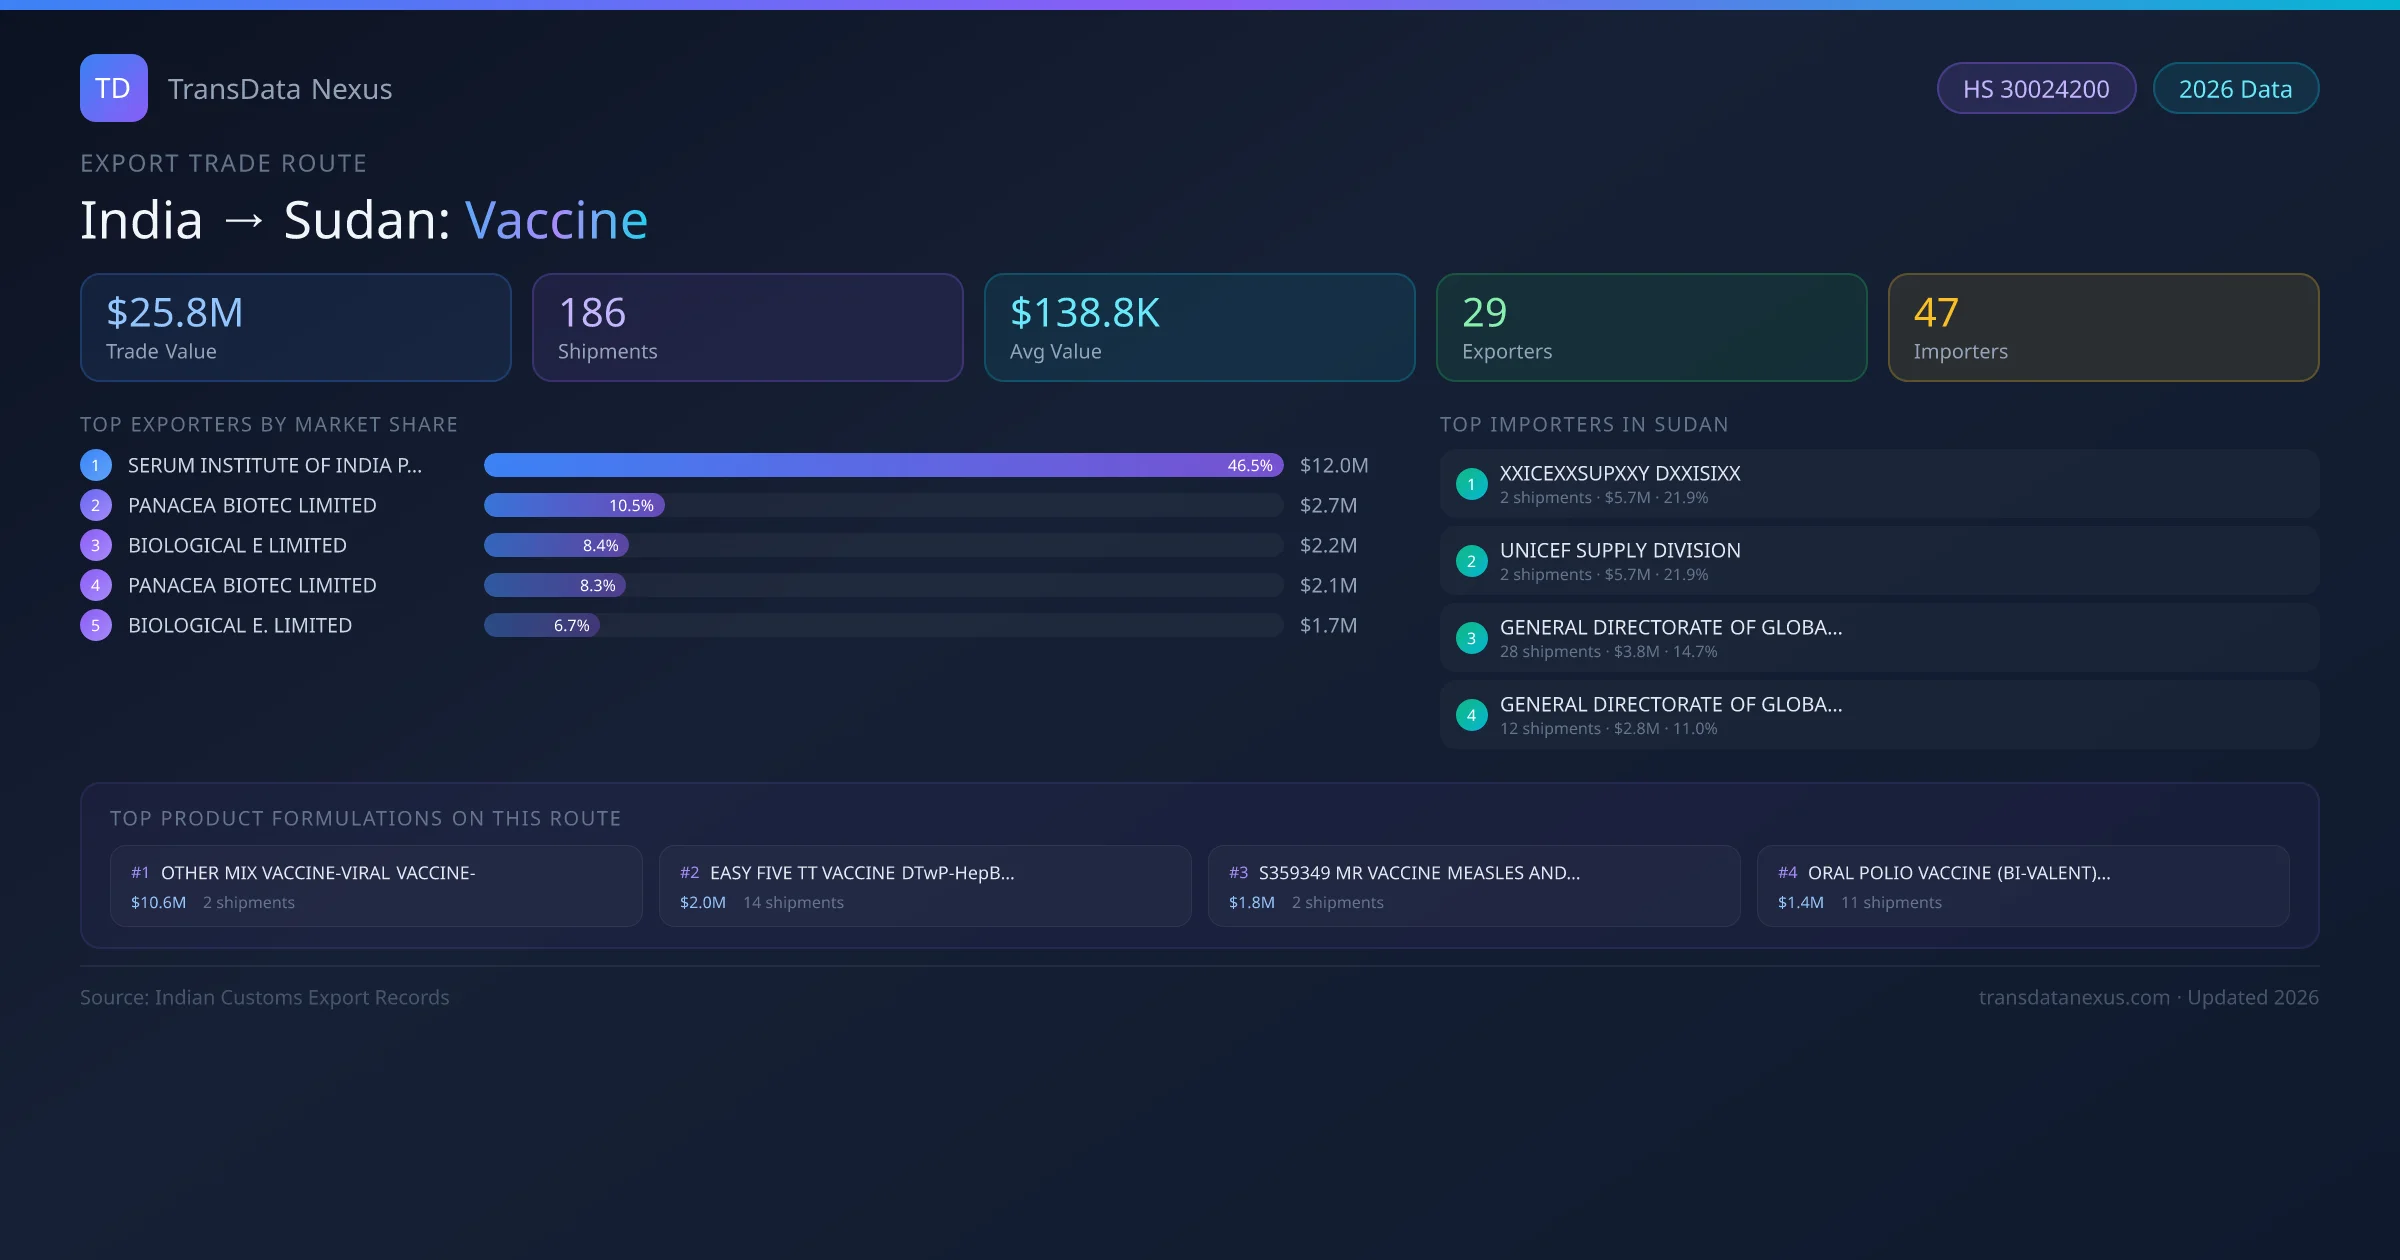Select the $25.8M Trade Value card
Viewport: 2400px width, 1260px height.
tap(295, 327)
